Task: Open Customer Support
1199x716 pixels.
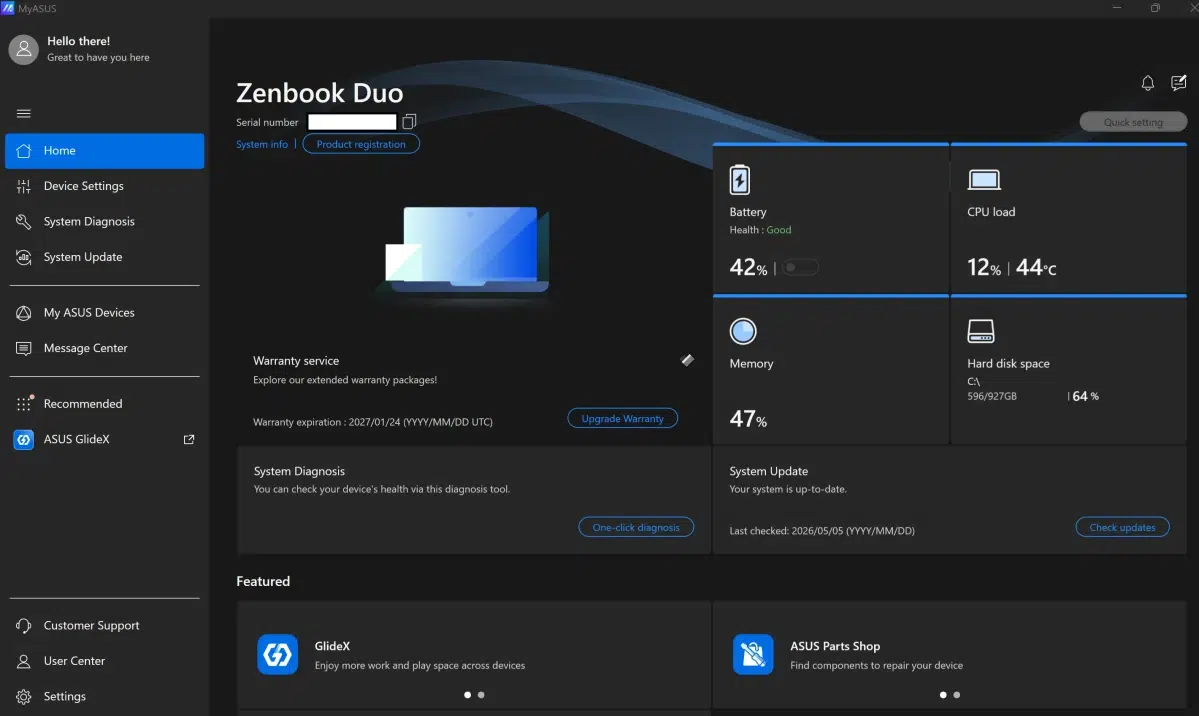Action: (x=105, y=625)
